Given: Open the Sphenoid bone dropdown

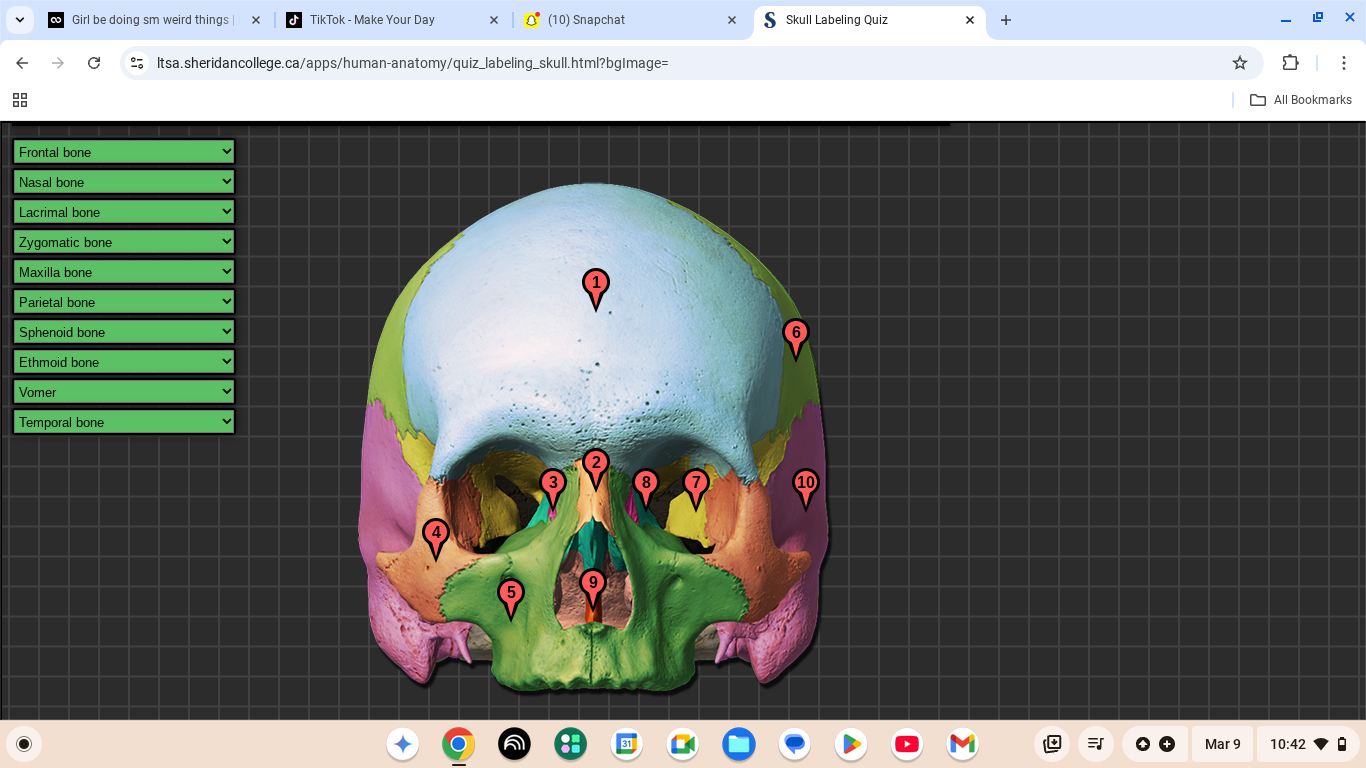Looking at the screenshot, I should (124, 332).
